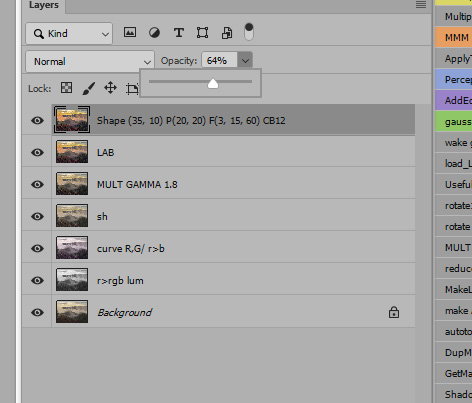
Task: Lock position move icon
Action: click(x=110, y=88)
